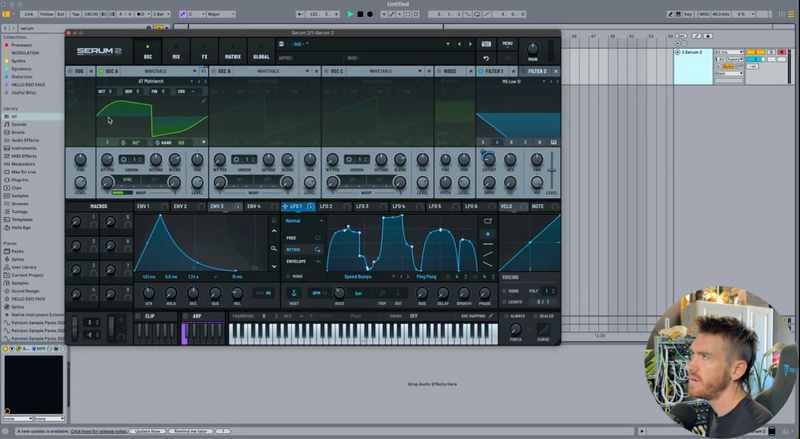Viewport: 800px width, 439px height.
Task: Click the Sounds category icon in browser
Action: 7,124
